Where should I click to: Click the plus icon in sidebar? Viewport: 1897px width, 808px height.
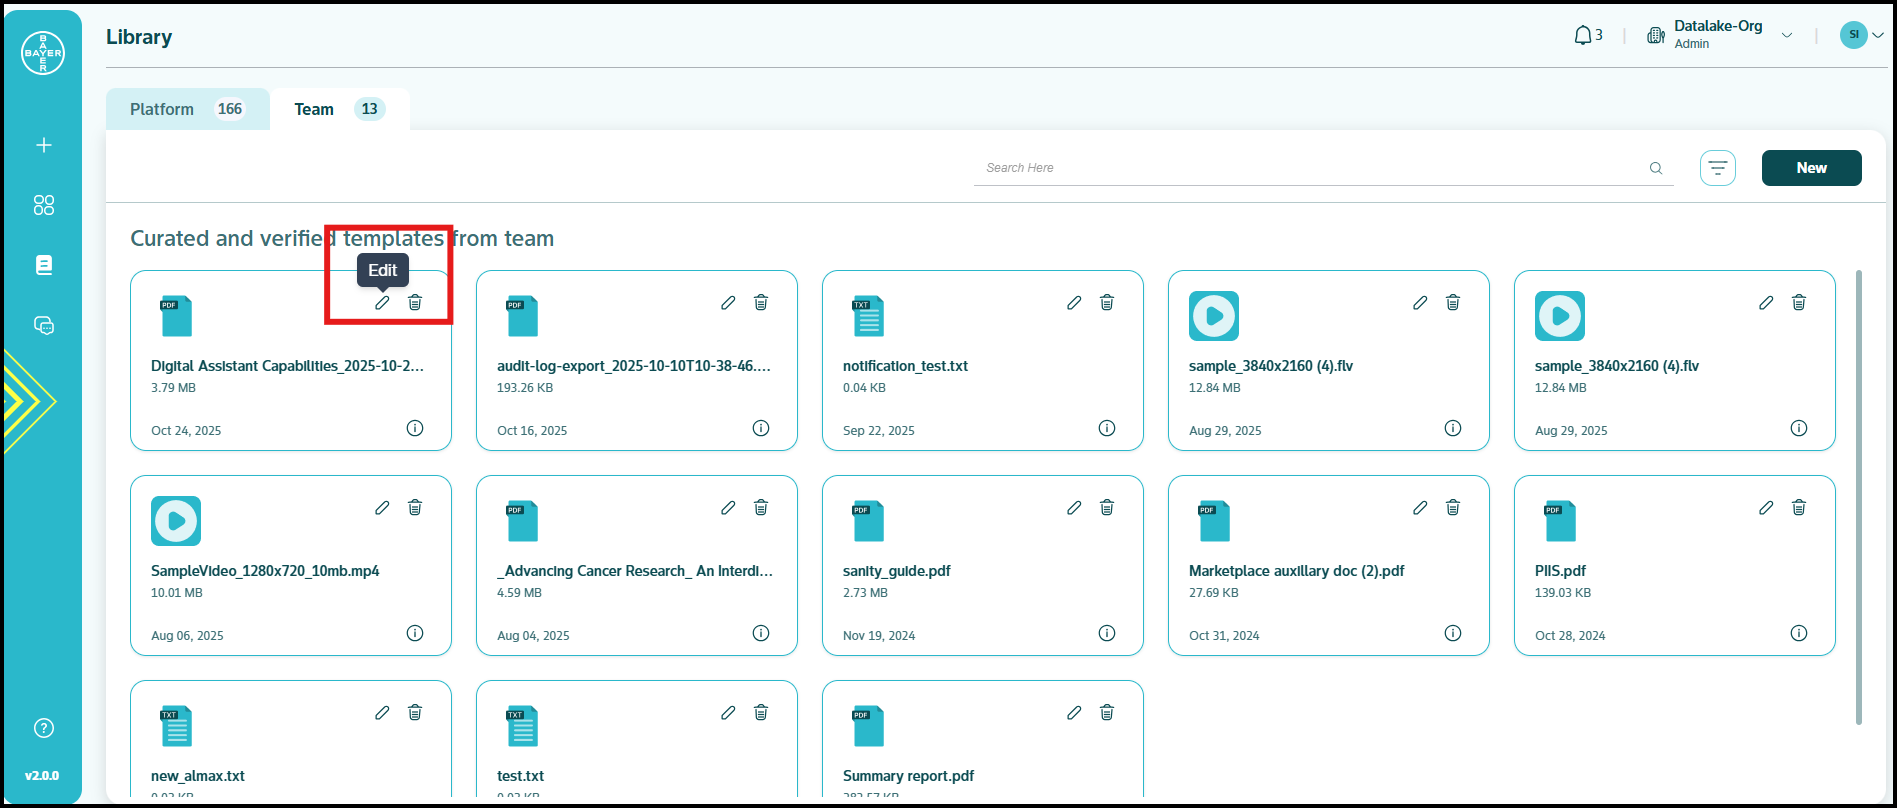(x=44, y=145)
